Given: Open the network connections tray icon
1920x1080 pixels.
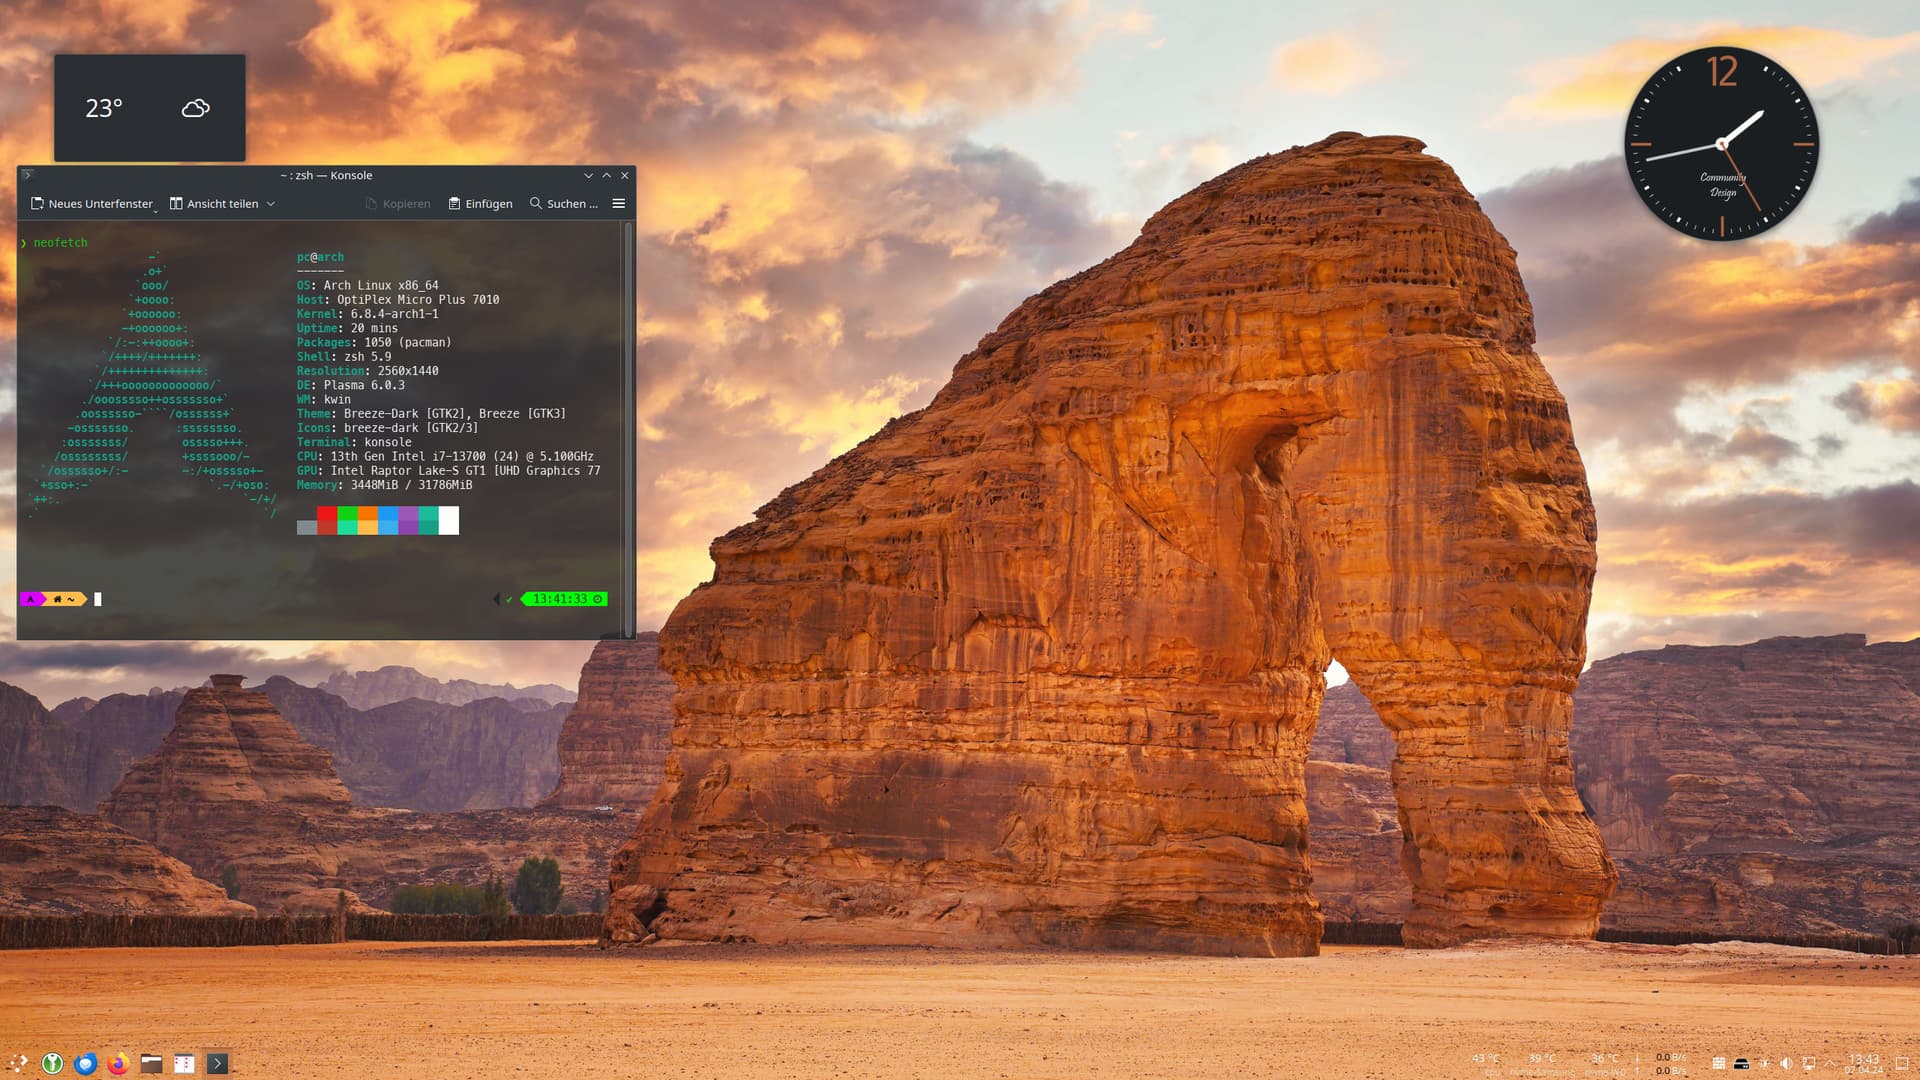Looking at the screenshot, I should point(1808,1064).
